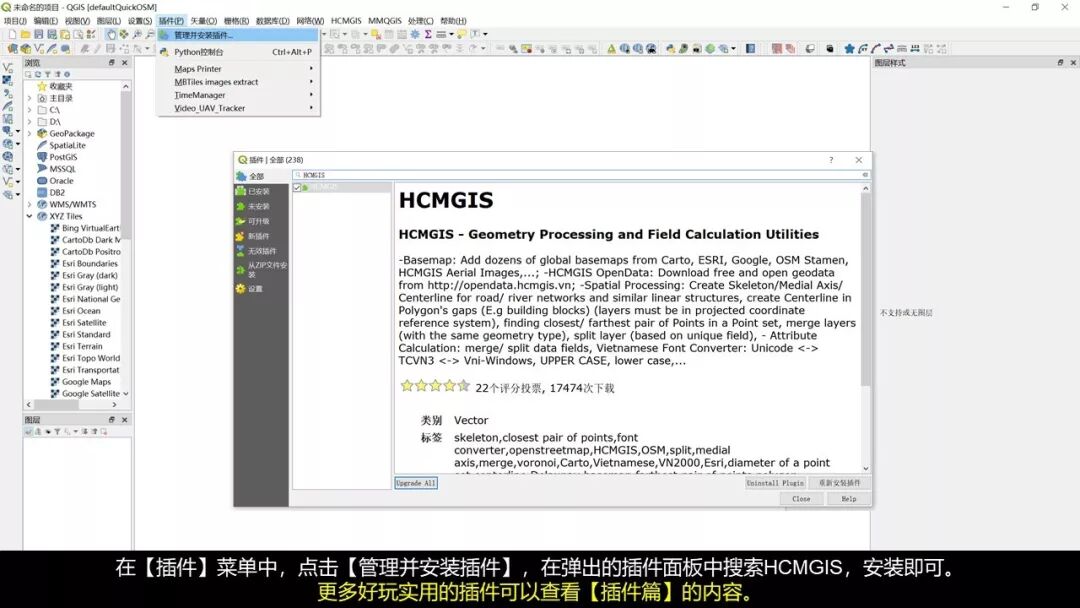Viewport: 1080px width, 608px height.
Task: Open Python控制台 menu entry
Action: [x=238, y=52]
